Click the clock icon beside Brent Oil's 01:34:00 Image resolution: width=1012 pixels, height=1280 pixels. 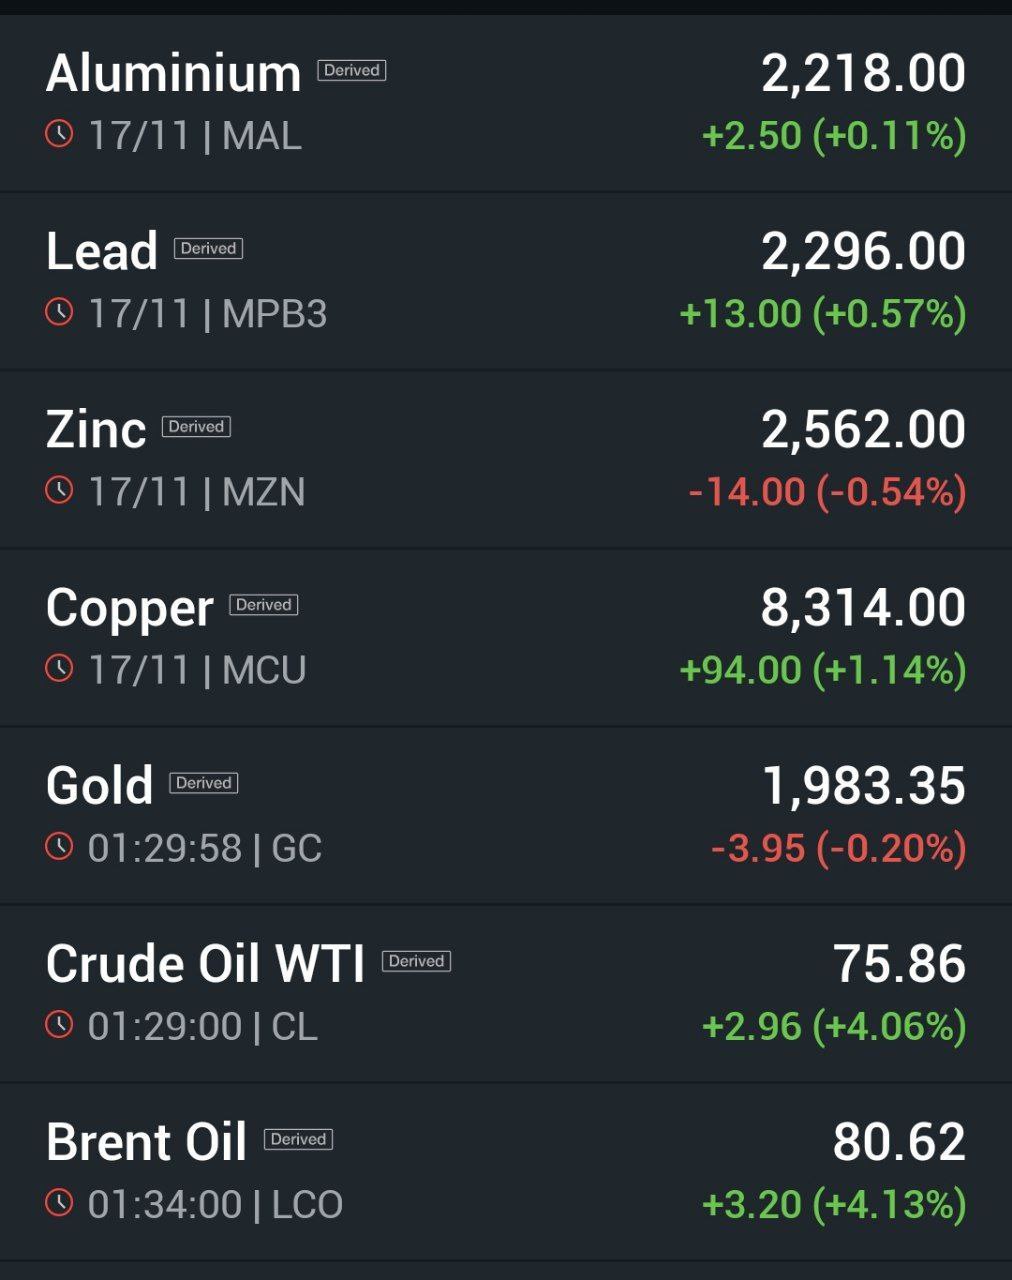click(x=59, y=1202)
